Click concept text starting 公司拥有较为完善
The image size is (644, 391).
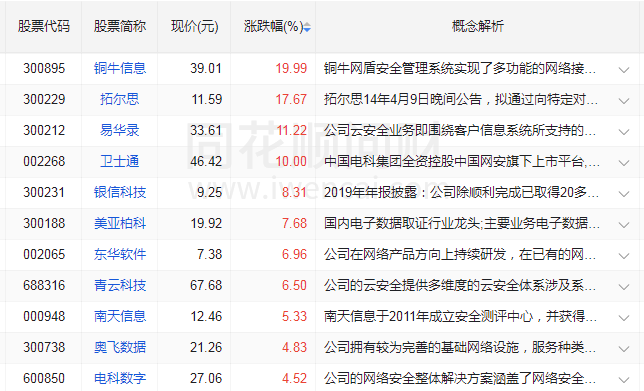(460, 347)
